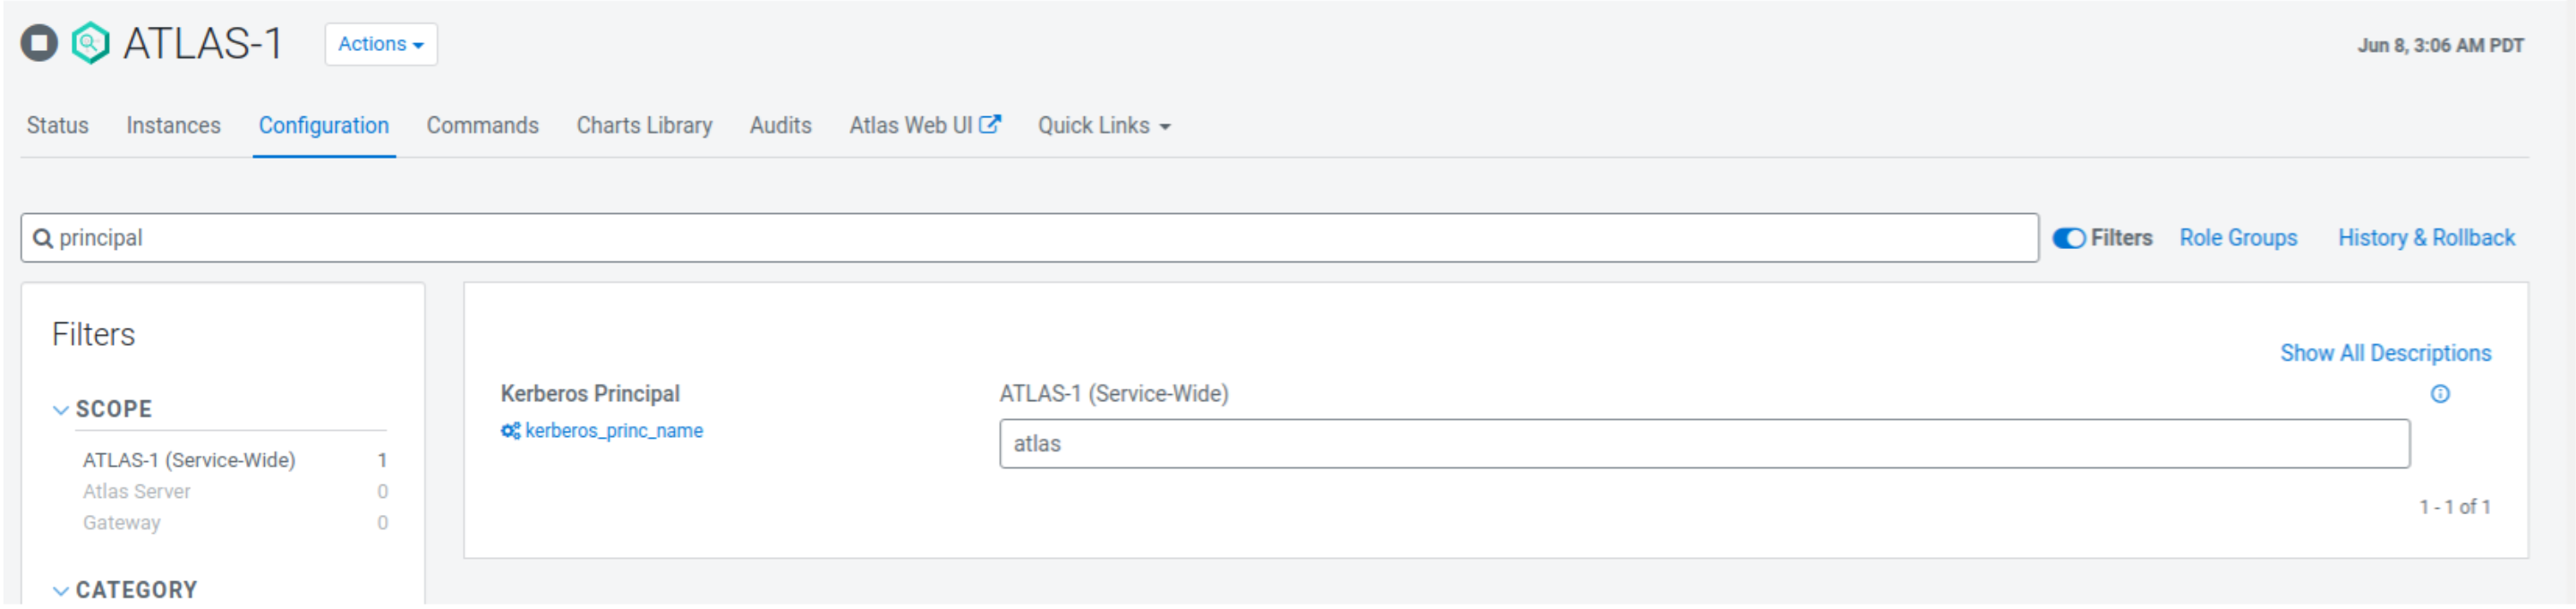
Task: Go to the Charts Library tab
Action: pyautogui.click(x=644, y=126)
